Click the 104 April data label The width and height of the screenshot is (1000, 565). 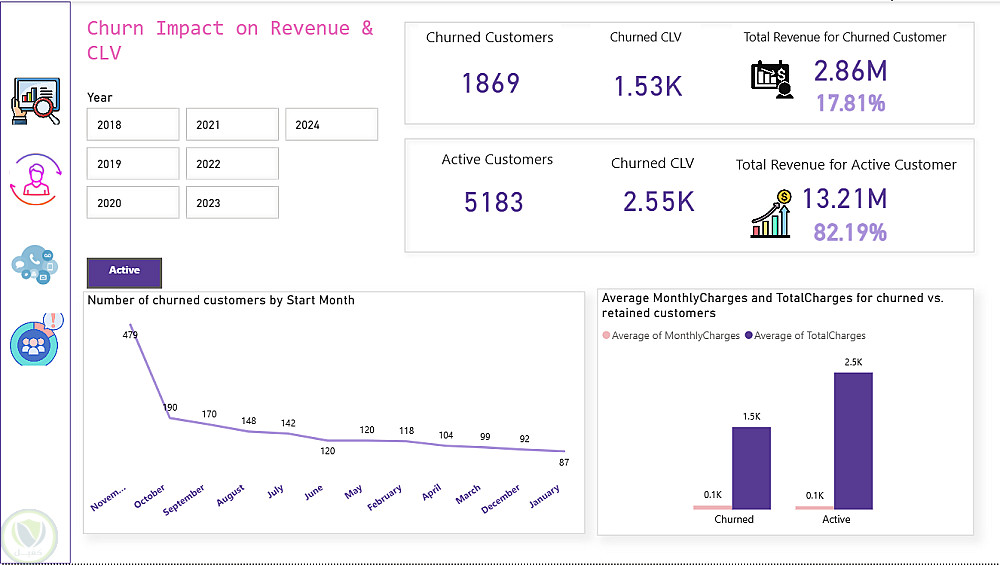446,435
